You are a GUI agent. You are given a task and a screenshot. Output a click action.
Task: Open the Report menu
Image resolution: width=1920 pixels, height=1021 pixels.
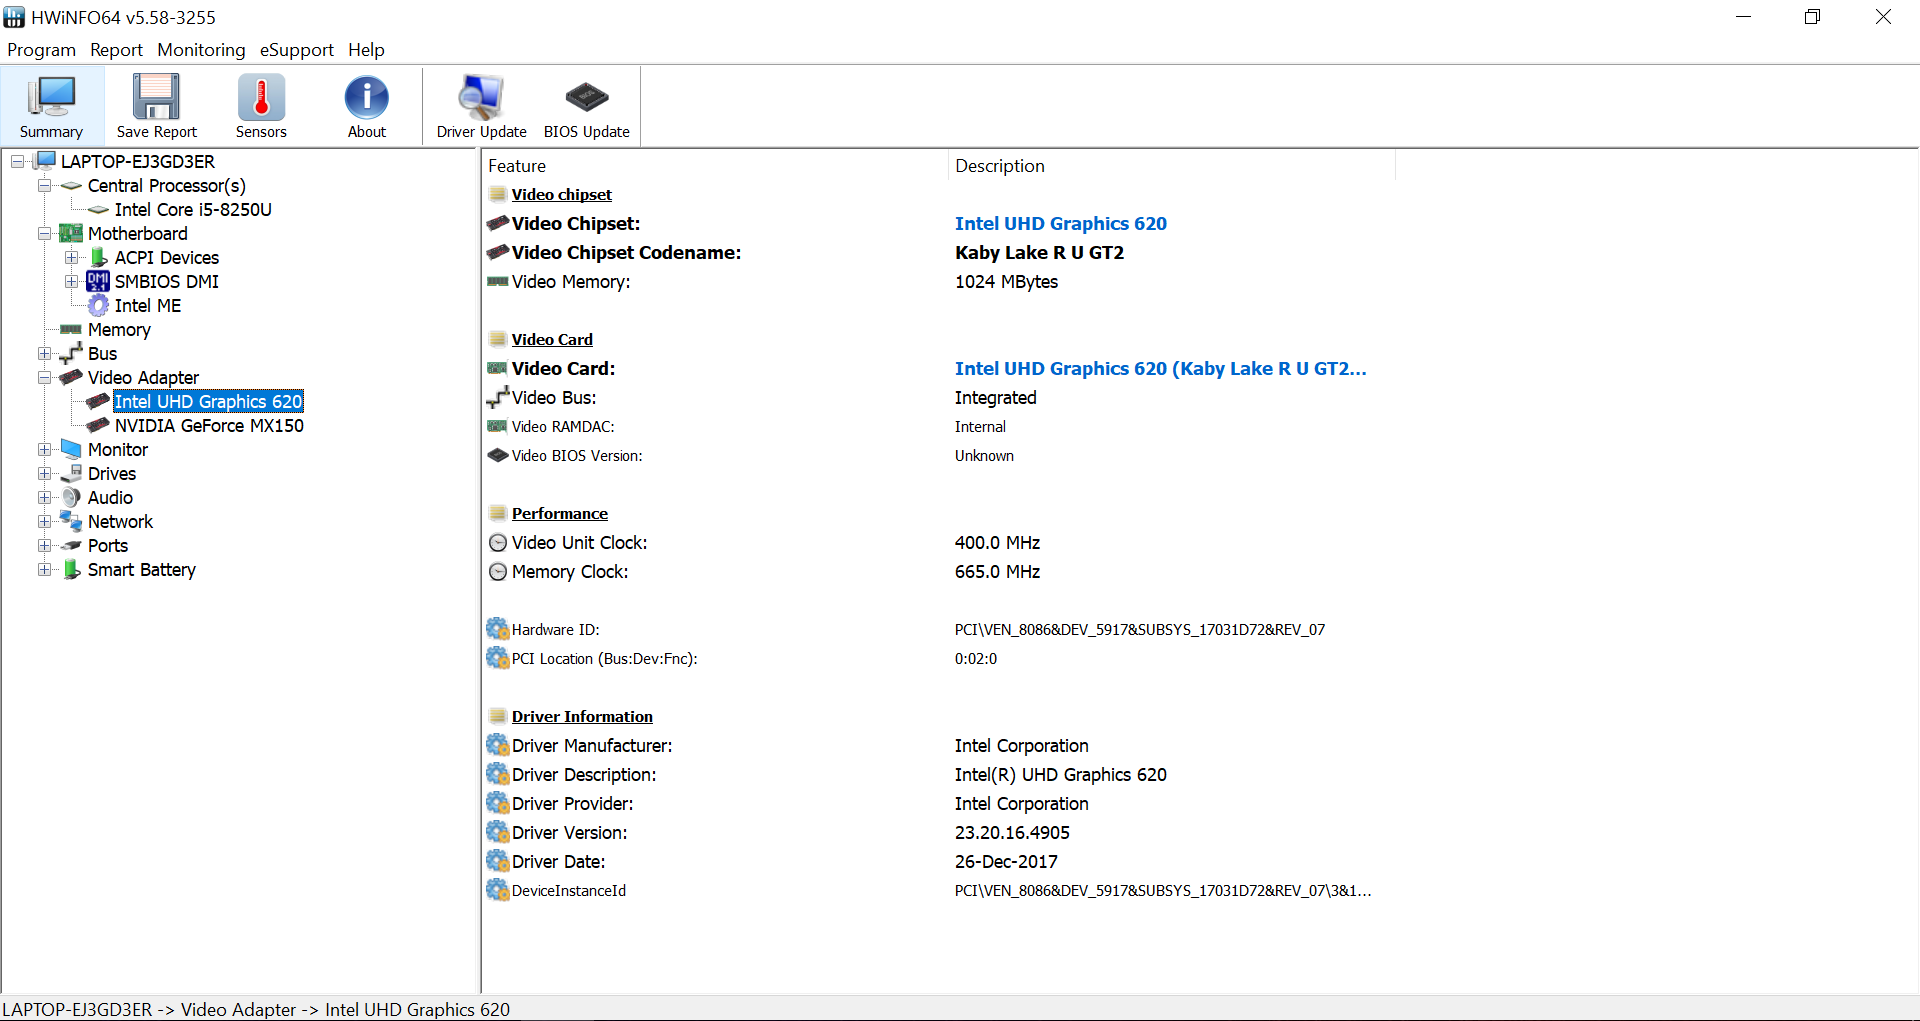(x=116, y=50)
